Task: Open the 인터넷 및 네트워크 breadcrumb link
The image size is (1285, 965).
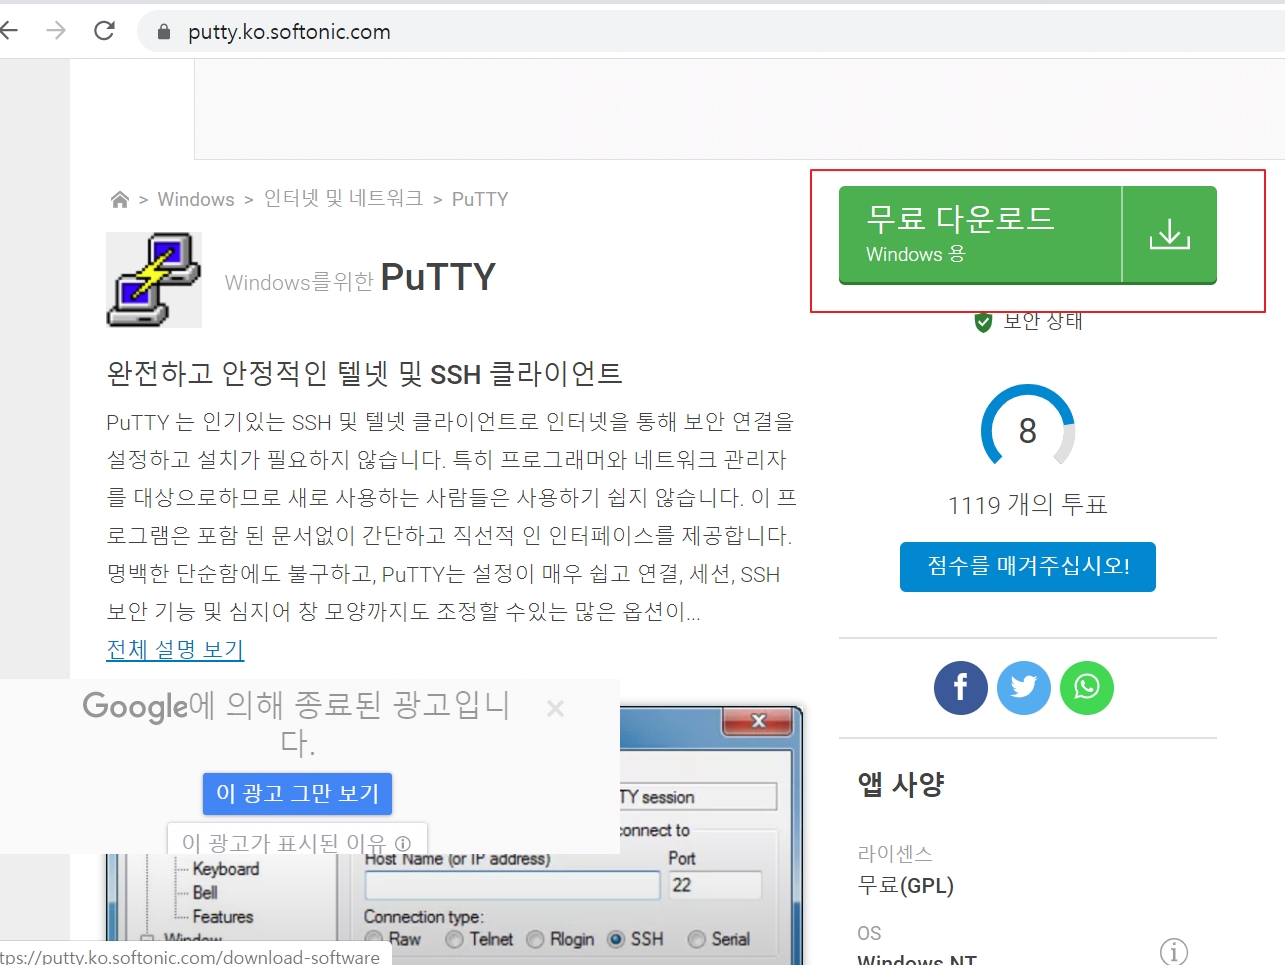Action: pos(343,198)
